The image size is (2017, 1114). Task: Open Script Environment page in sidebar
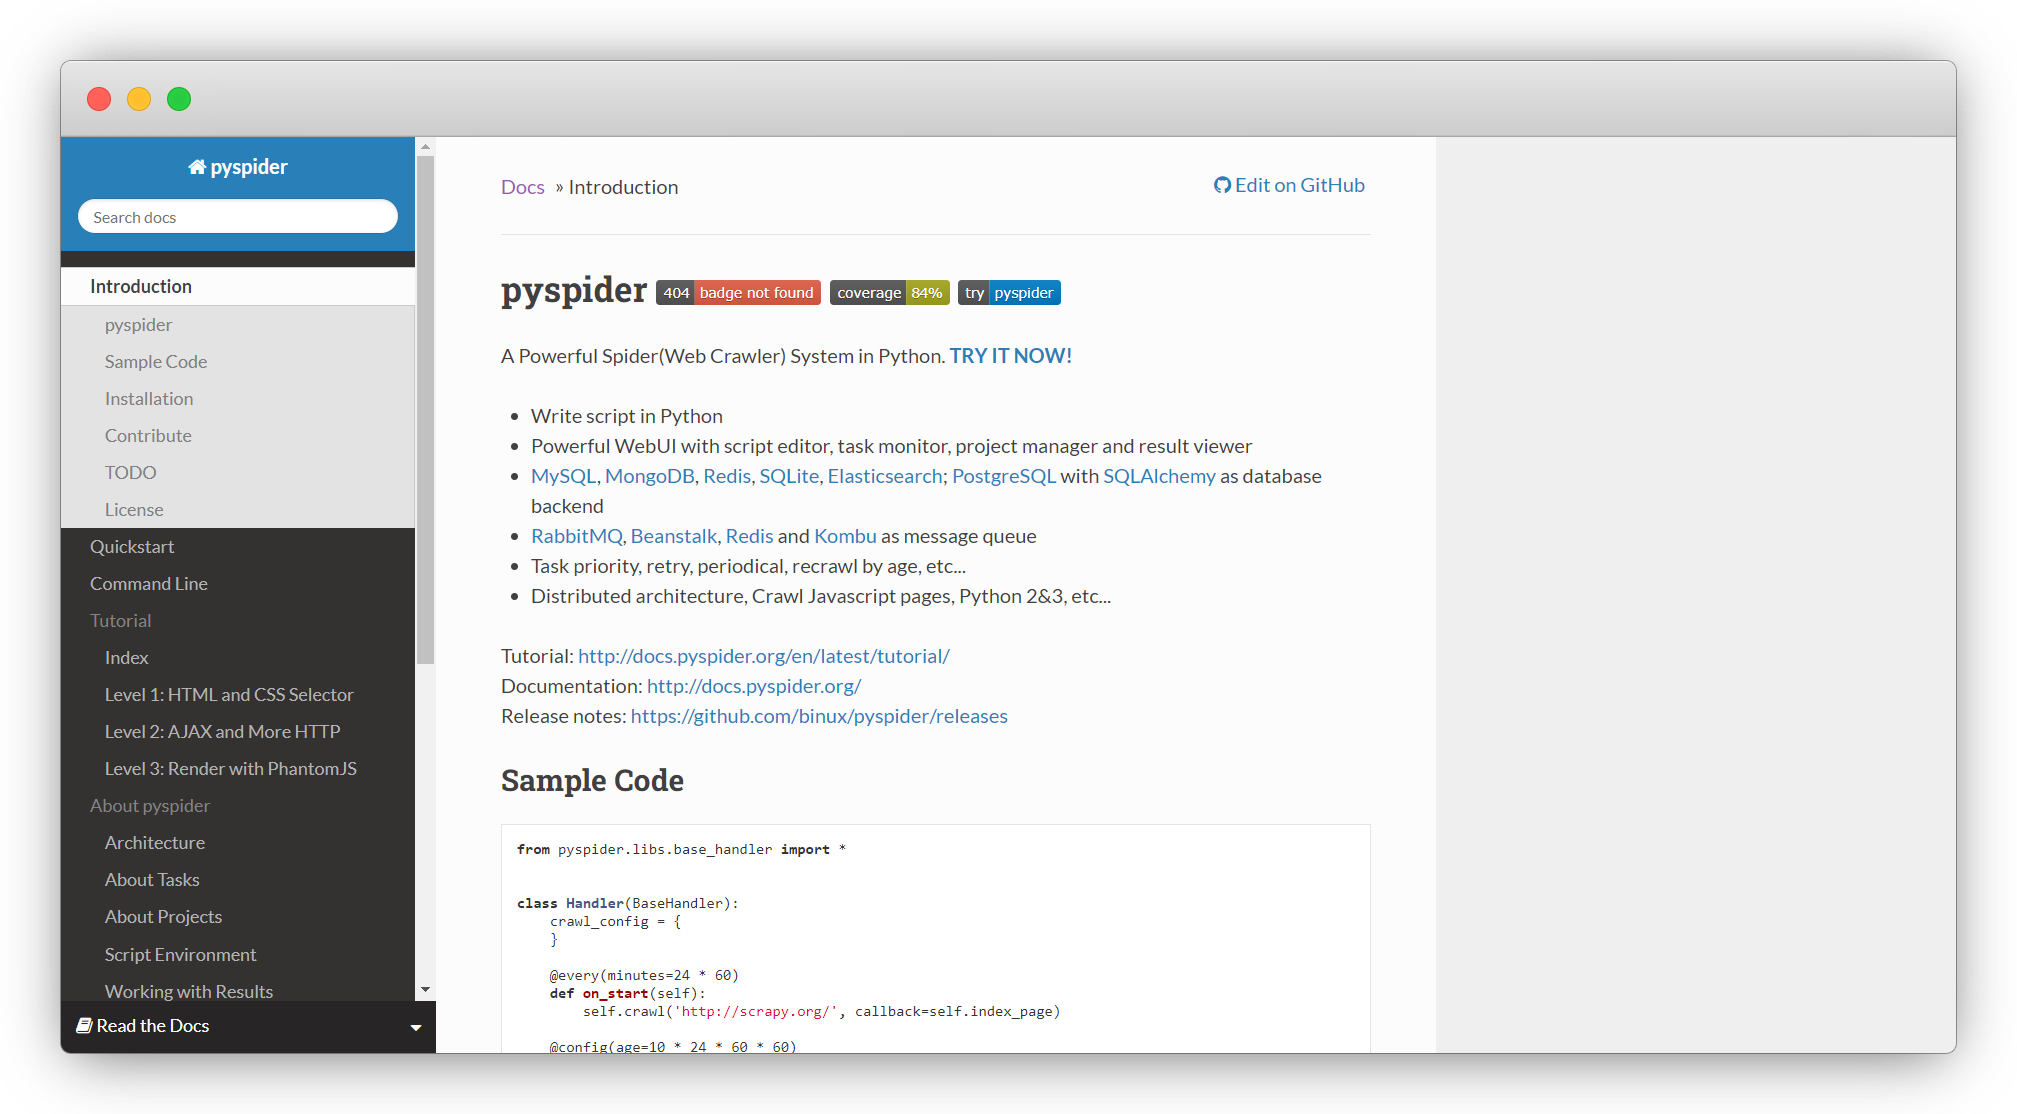[x=238, y=955]
